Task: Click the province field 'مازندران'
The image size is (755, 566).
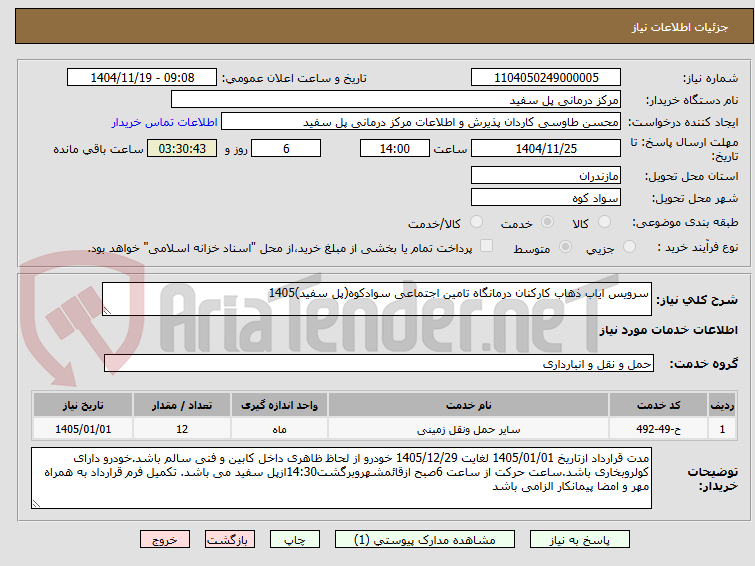Action: pos(546,175)
